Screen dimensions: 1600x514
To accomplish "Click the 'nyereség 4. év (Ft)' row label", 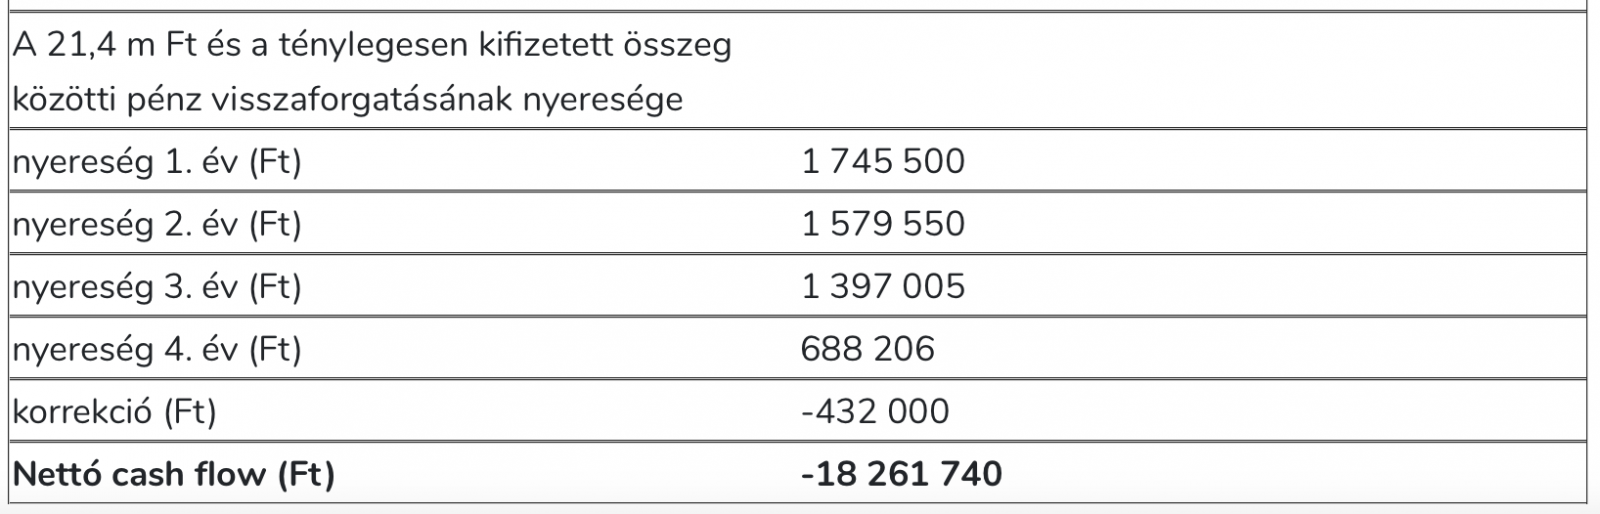I will 157,349.
